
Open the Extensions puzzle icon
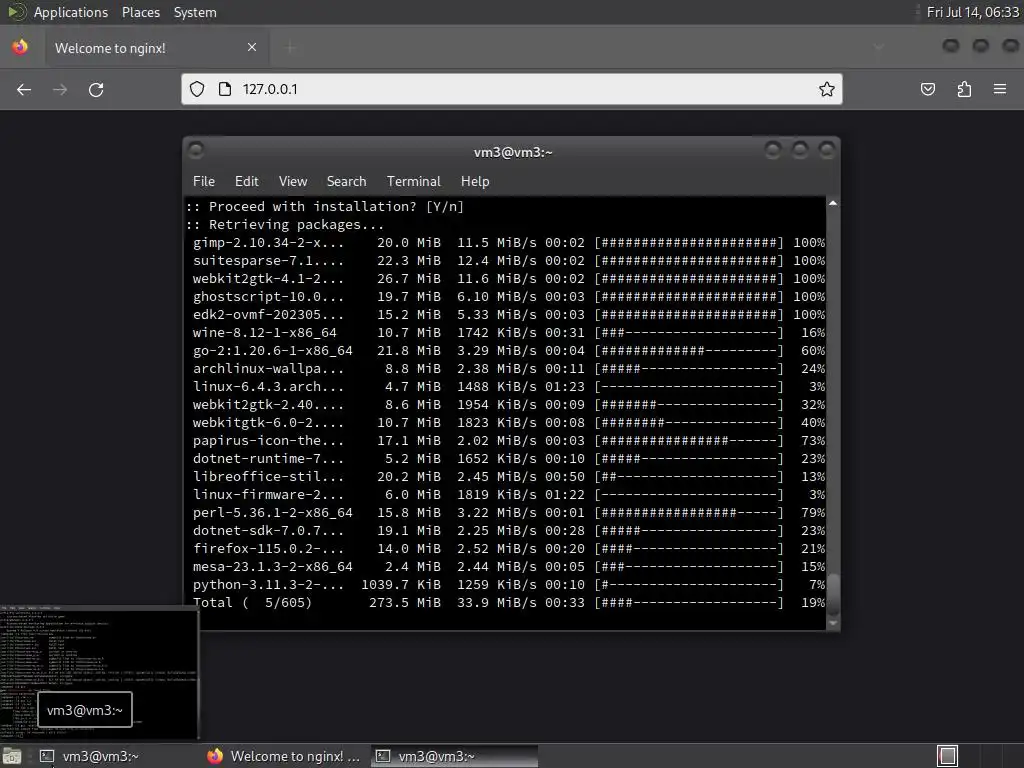tap(964, 89)
